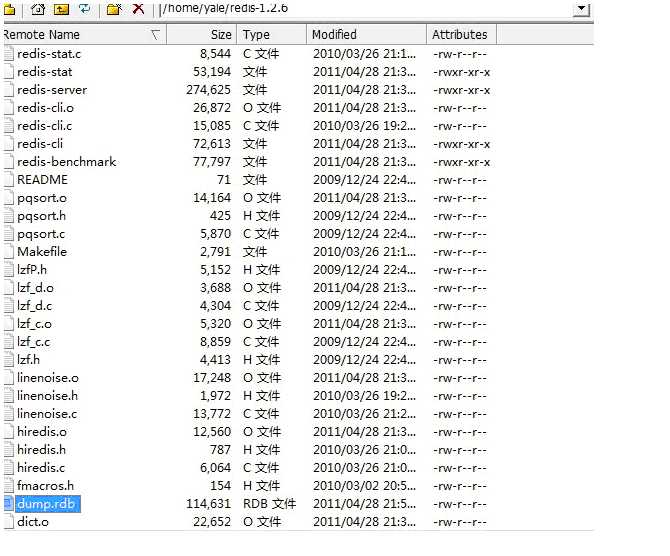Select the pqsort.c file name

point(41,234)
